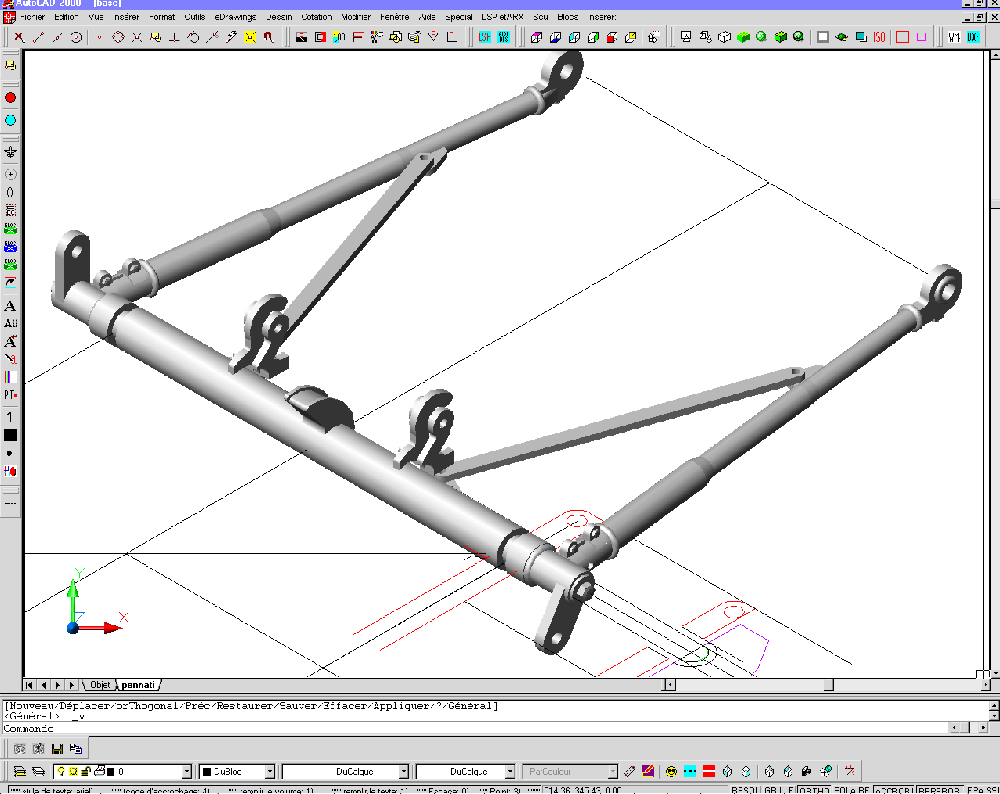Open the Format menu

(162, 17)
